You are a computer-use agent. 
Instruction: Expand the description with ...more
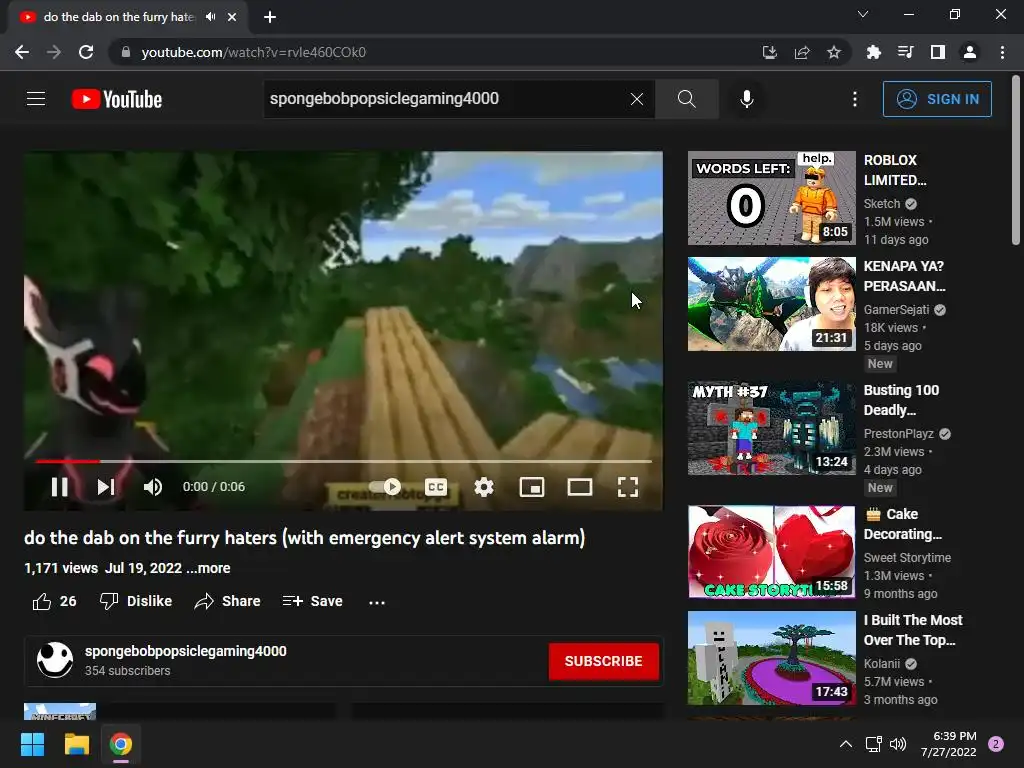(x=208, y=568)
